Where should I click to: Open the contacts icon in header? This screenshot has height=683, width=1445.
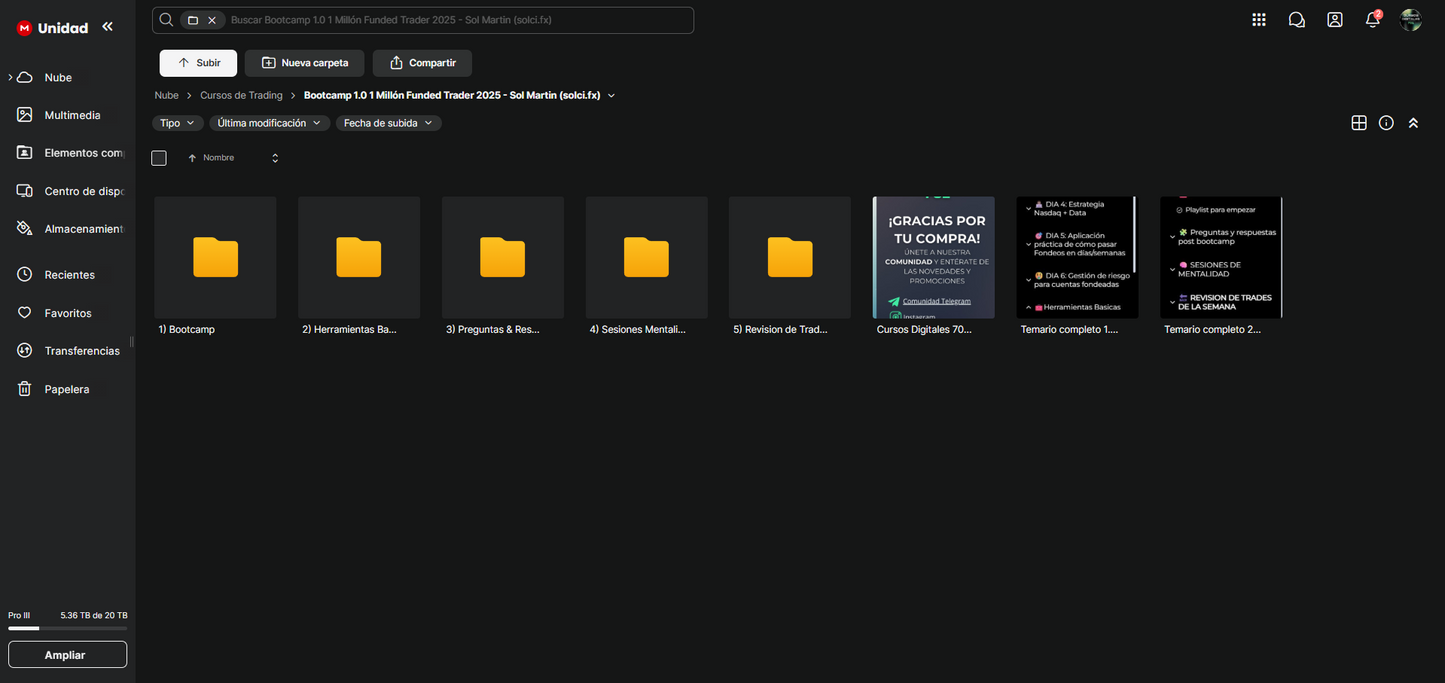pyautogui.click(x=1335, y=20)
